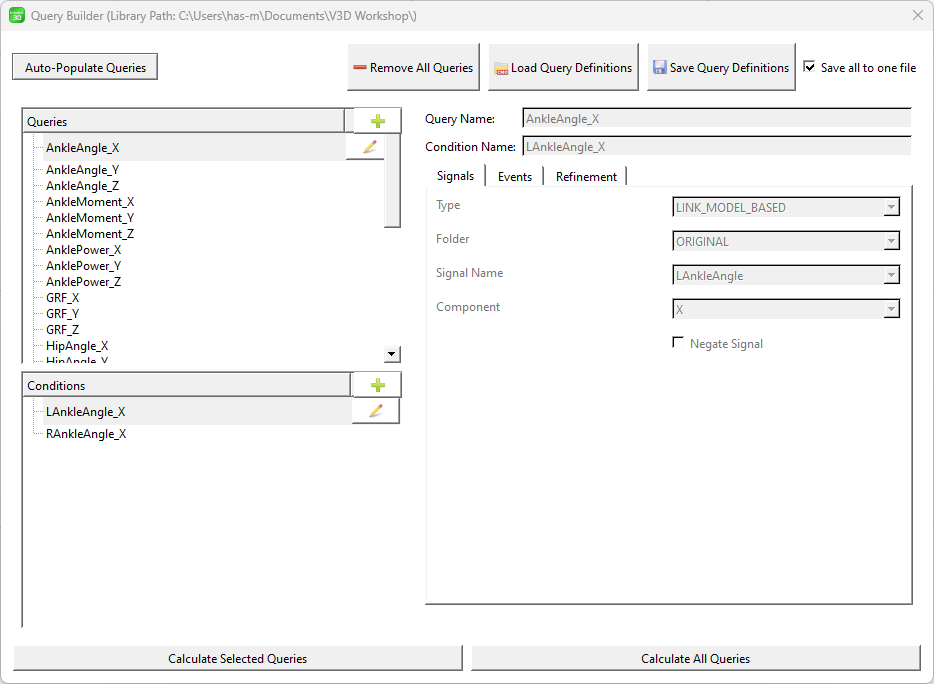
Task: Open the Refinement tab
Action: point(586,176)
